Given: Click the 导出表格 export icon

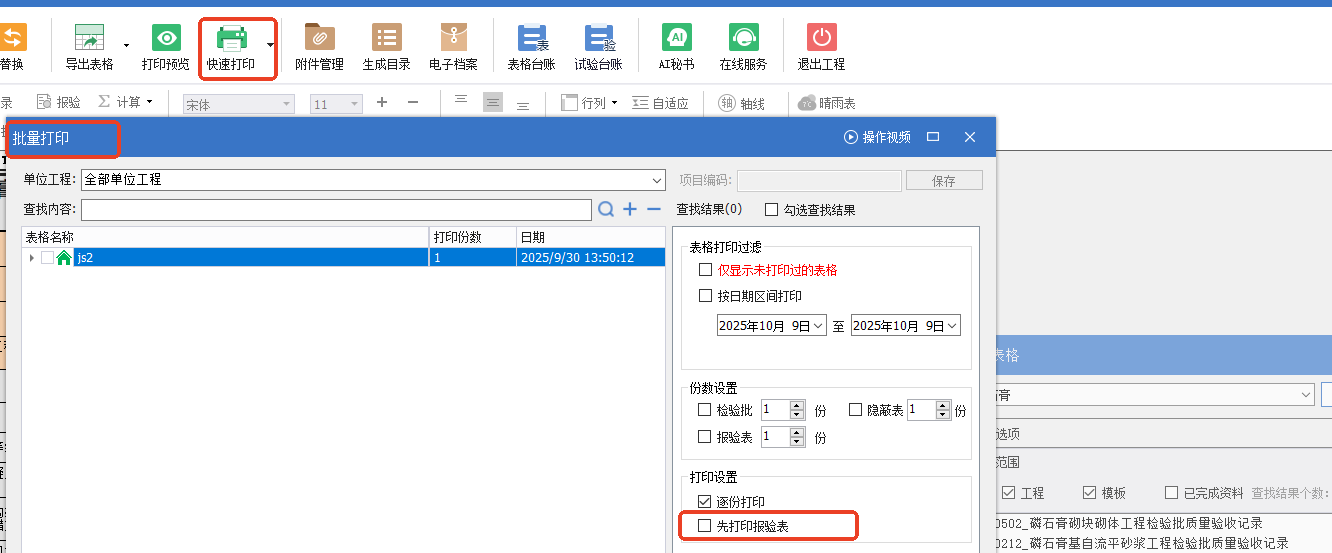Looking at the screenshot, I should 90,39.
